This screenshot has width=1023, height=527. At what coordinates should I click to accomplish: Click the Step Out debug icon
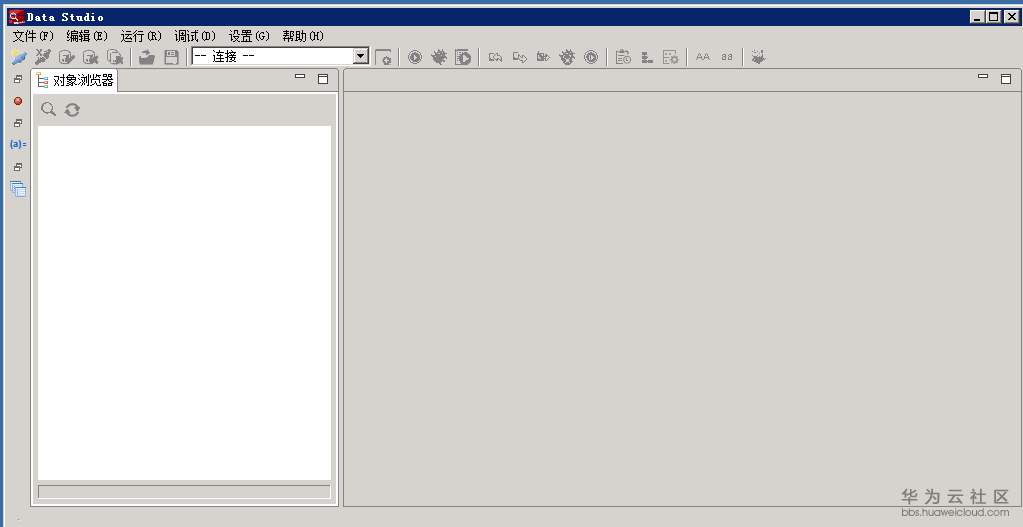[543, 57]
